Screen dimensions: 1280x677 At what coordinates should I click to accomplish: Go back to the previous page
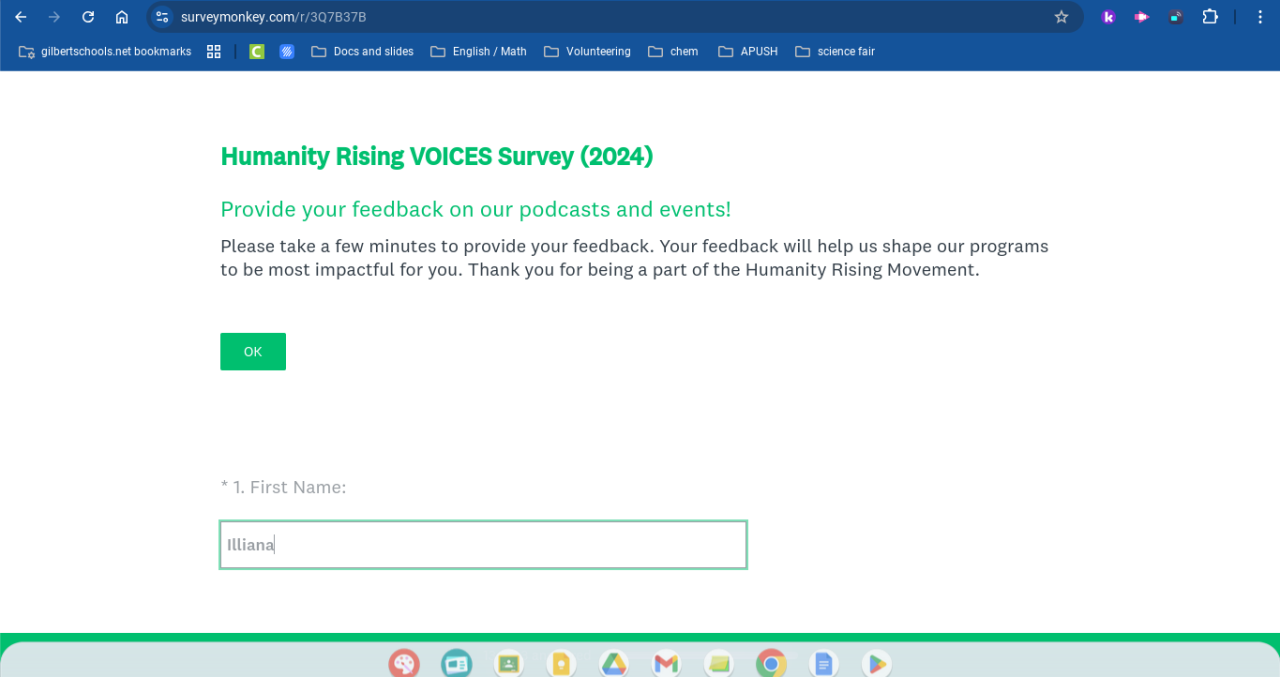click(x=21, y=17)
